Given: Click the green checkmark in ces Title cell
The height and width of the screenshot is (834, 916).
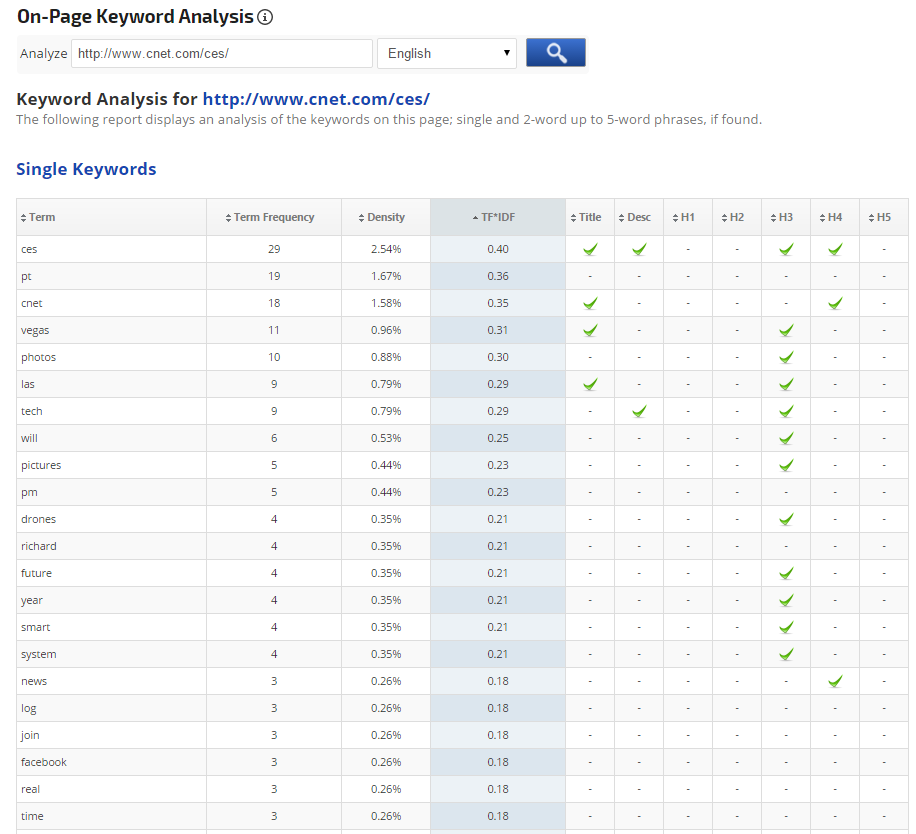Looking at the screenshot, I should tap(590, 249).
